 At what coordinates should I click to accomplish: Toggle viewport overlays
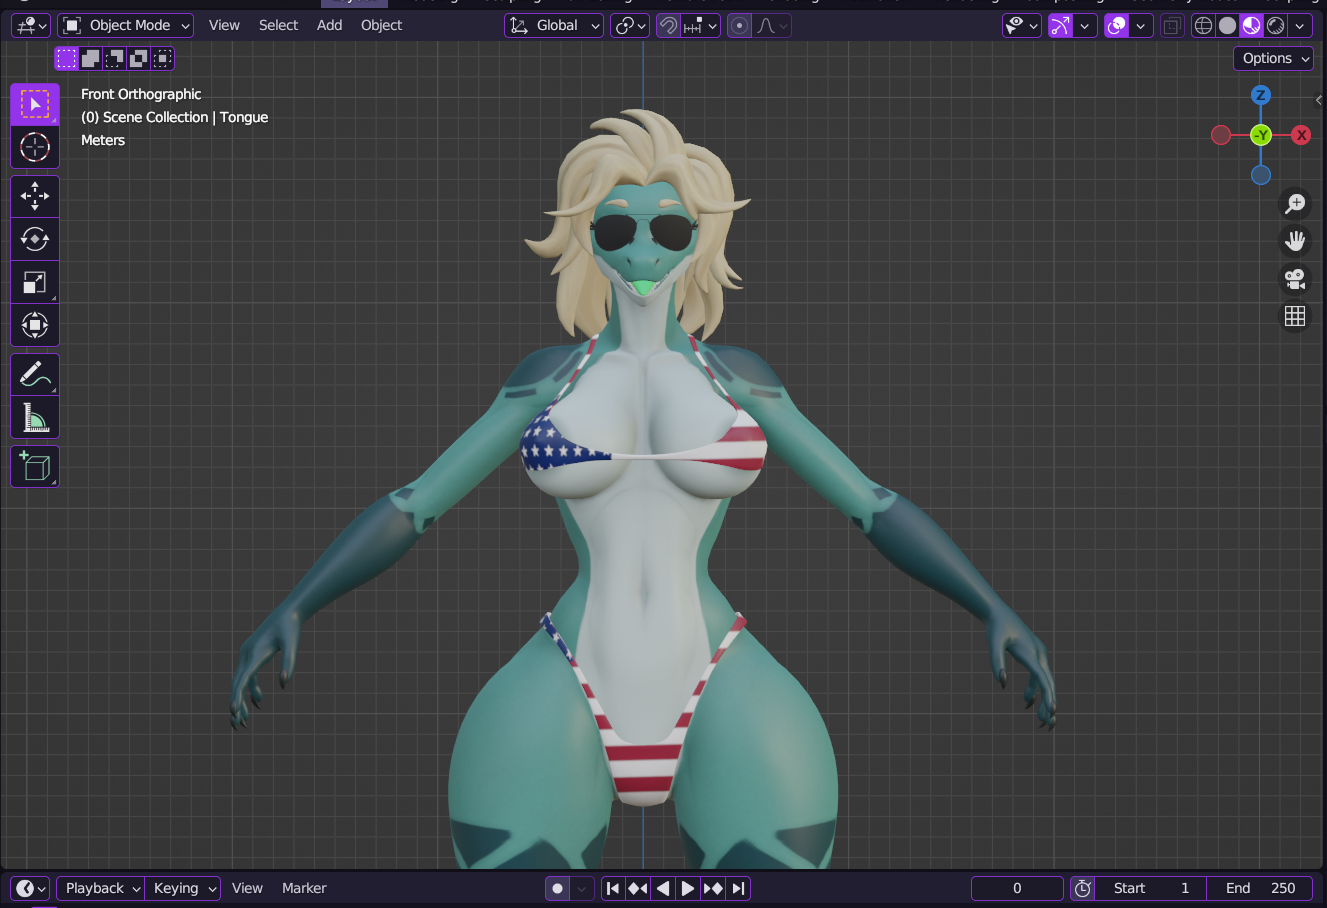click(x=1117, y=26)
